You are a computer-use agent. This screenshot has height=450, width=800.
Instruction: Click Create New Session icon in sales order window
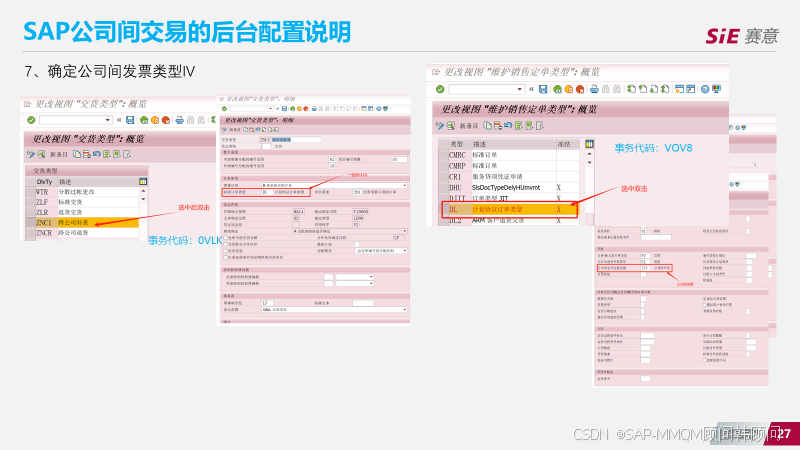point(679,89)
